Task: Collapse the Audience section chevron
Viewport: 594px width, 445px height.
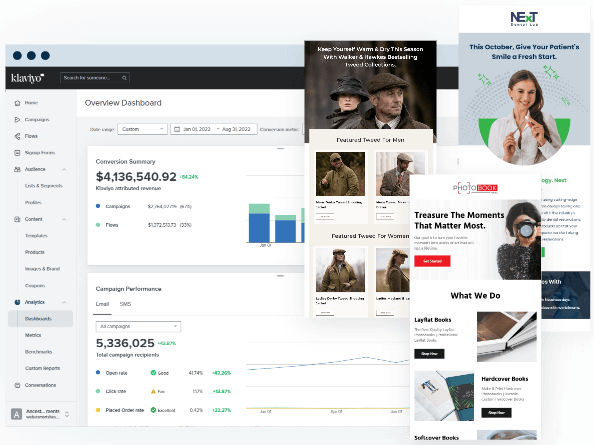Action: (64, 169)
